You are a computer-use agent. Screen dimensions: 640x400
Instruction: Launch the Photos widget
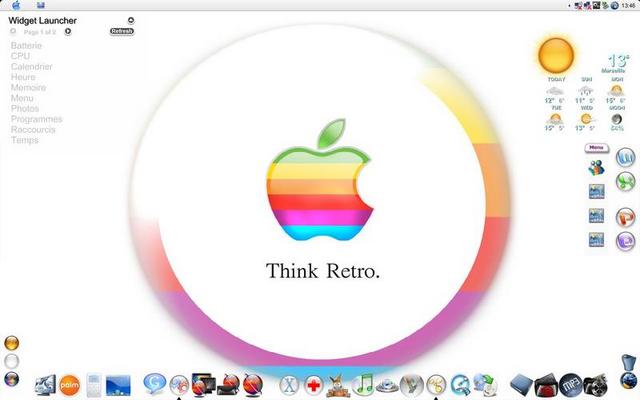coord(25,109)
